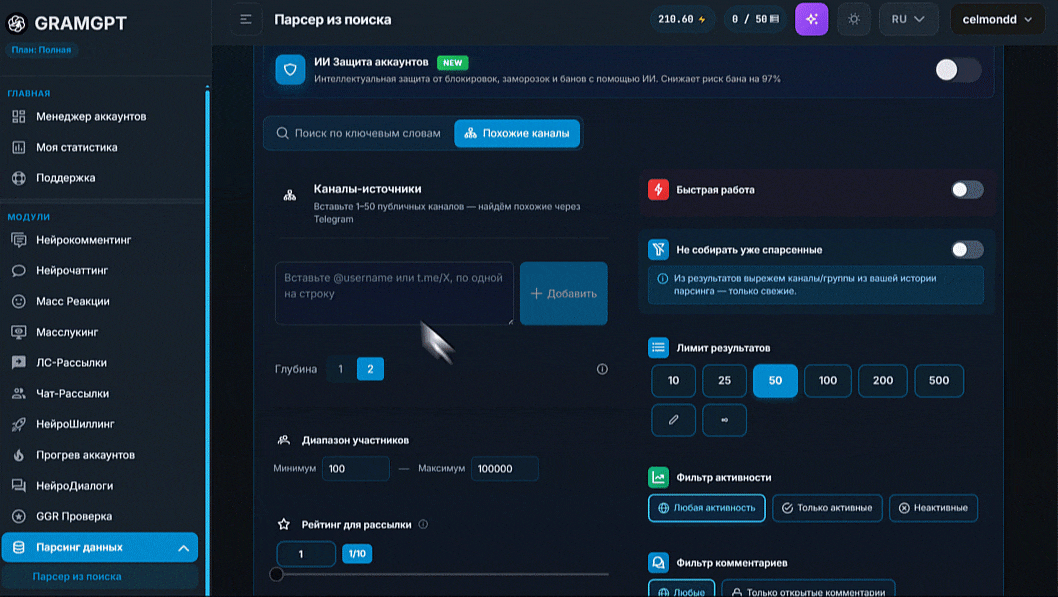Viewport: 1058px width, 597px height.
Task: Click the Максимум participants field
Action: tap(505, 469)
